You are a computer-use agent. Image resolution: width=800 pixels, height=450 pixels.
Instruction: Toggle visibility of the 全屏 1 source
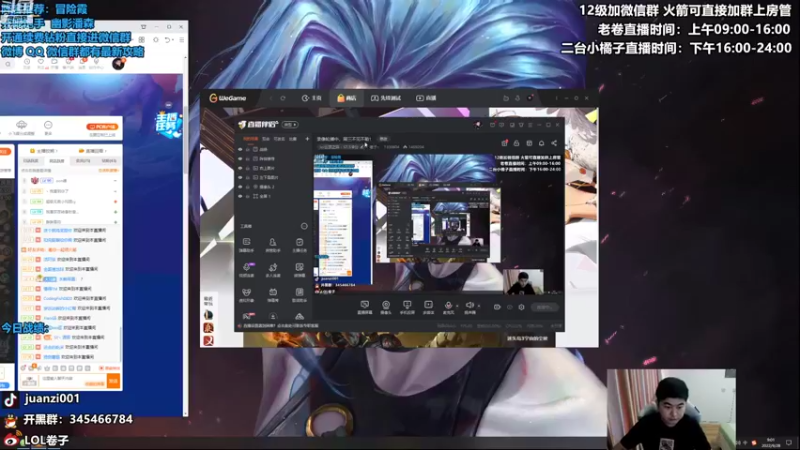pyautogui.click(x=240, y=196)
